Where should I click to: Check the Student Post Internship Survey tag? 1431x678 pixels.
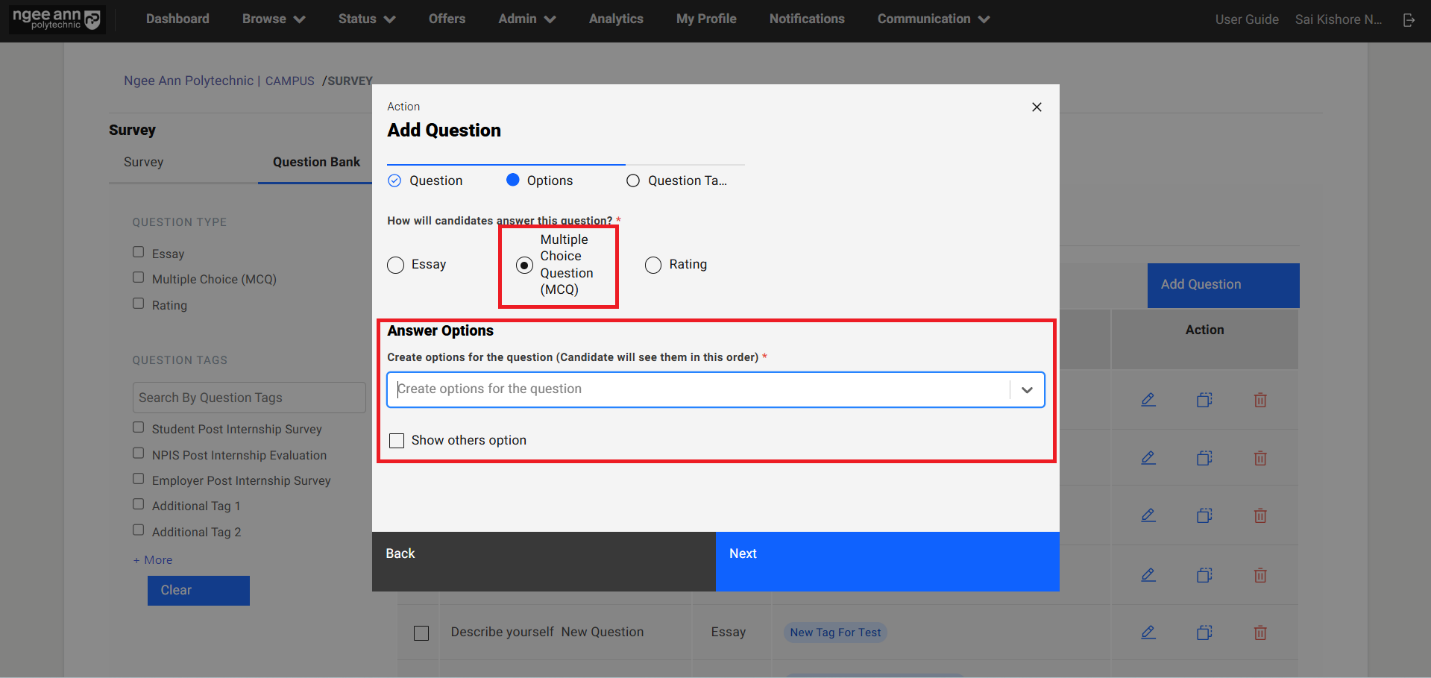pos(139,428)
